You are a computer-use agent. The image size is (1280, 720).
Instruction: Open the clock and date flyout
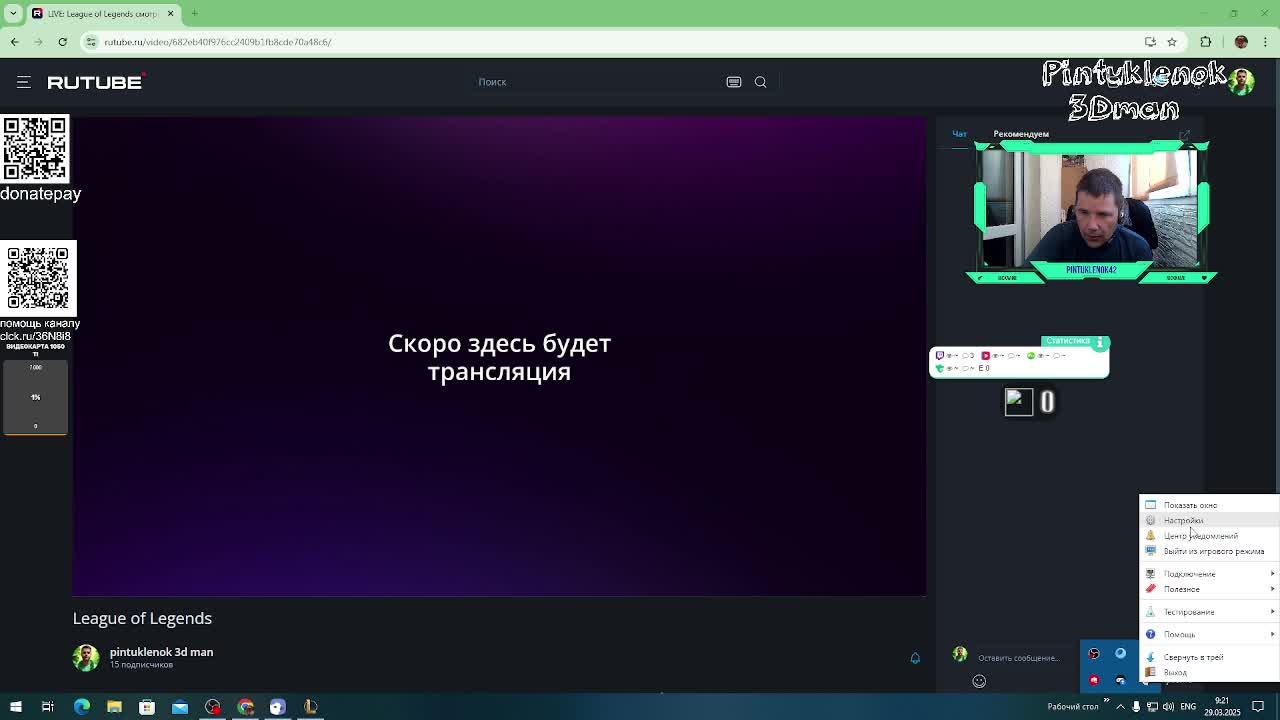pyautogui.click(x=1222, y=707)
